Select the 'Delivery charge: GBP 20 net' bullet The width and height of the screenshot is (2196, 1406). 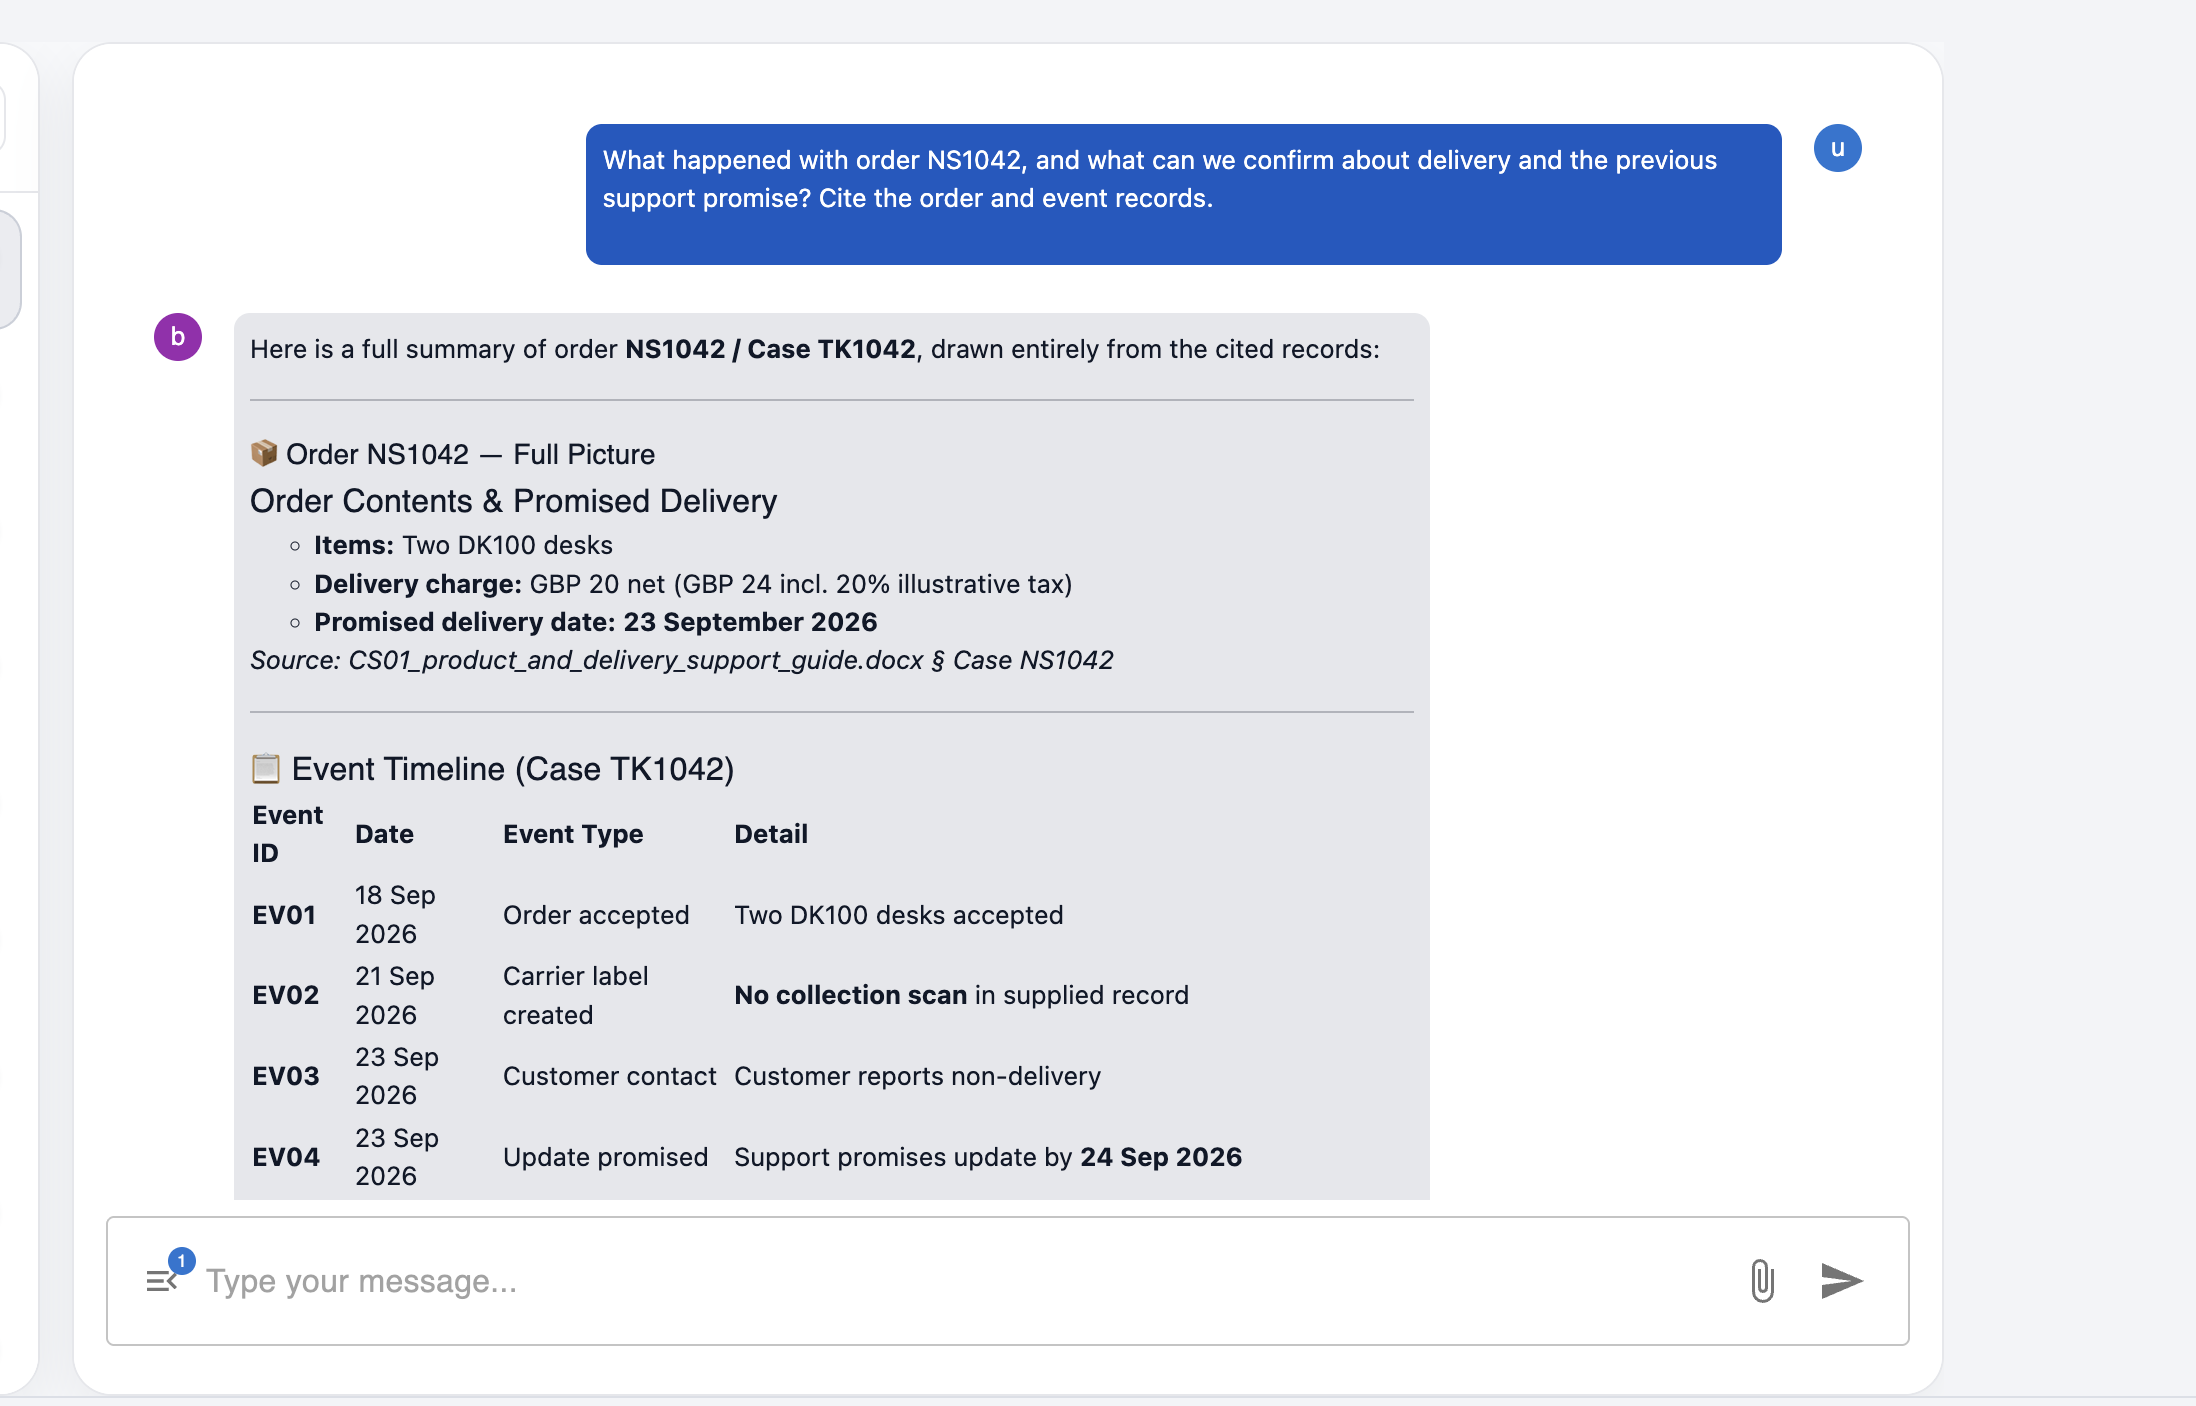[x=693, y=584]
